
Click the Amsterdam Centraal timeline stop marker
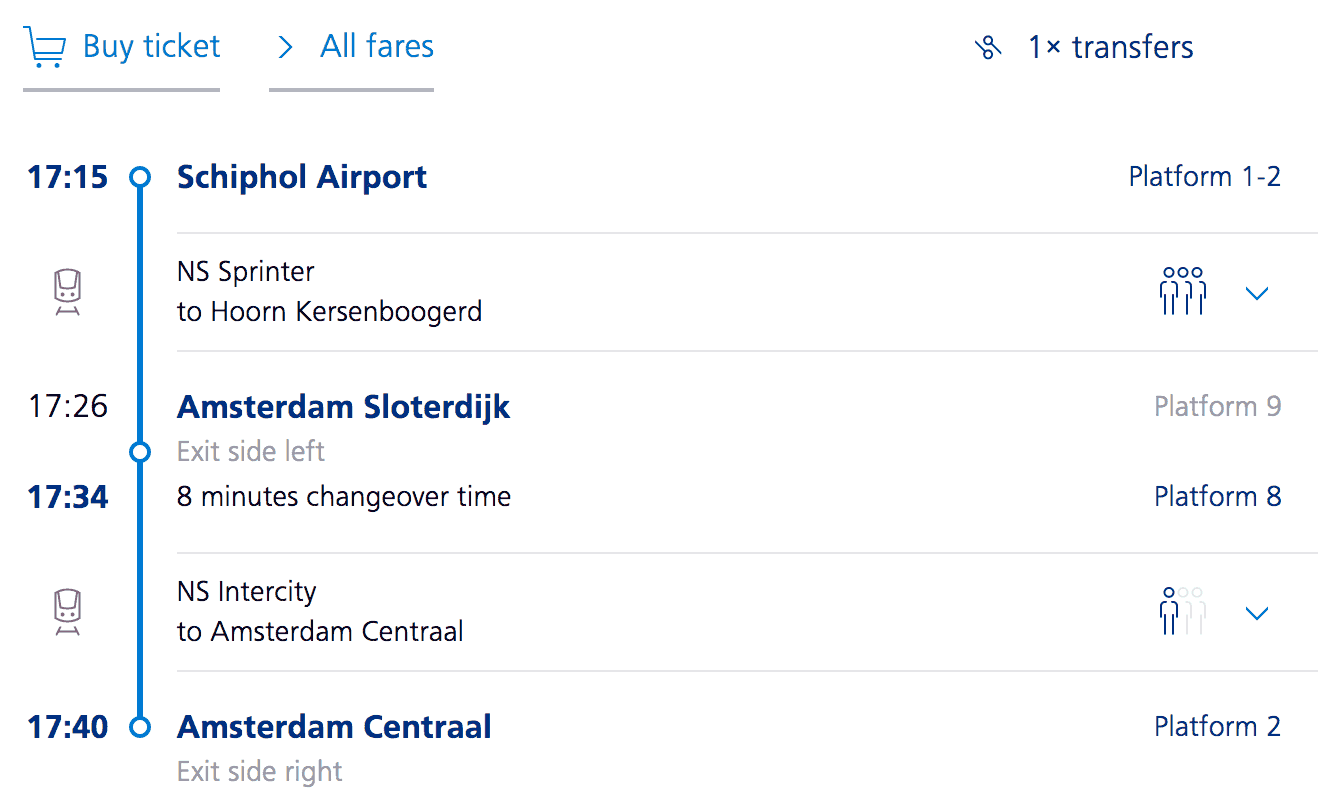tap(140, 727)
